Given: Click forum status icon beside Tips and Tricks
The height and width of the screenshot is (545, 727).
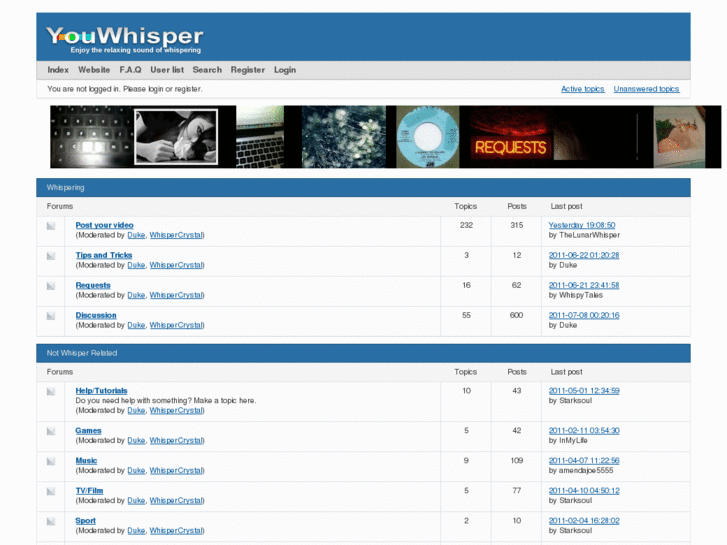Looking at the screenshot, I should (51, 256).
